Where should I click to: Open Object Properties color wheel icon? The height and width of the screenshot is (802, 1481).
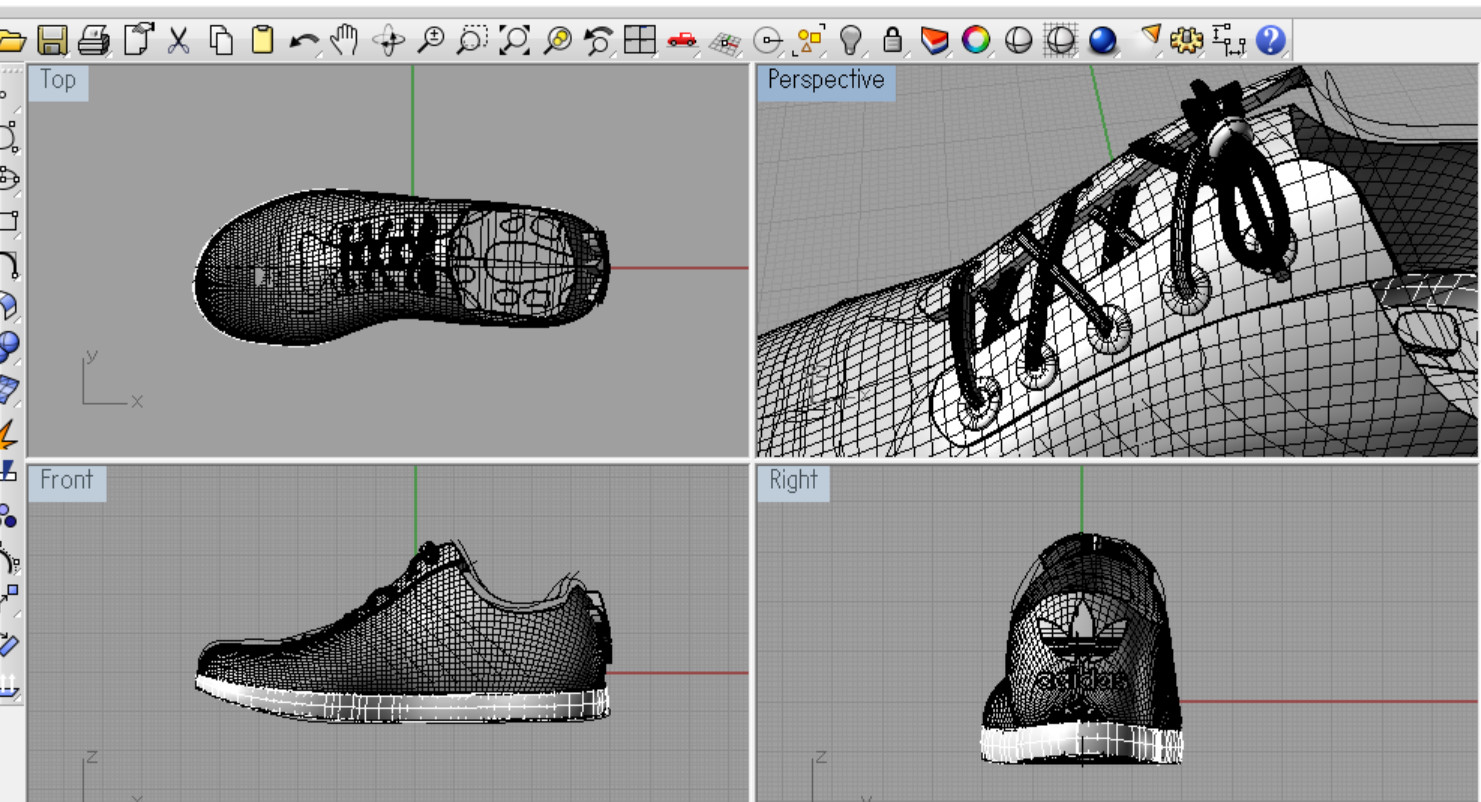point(976,40)
